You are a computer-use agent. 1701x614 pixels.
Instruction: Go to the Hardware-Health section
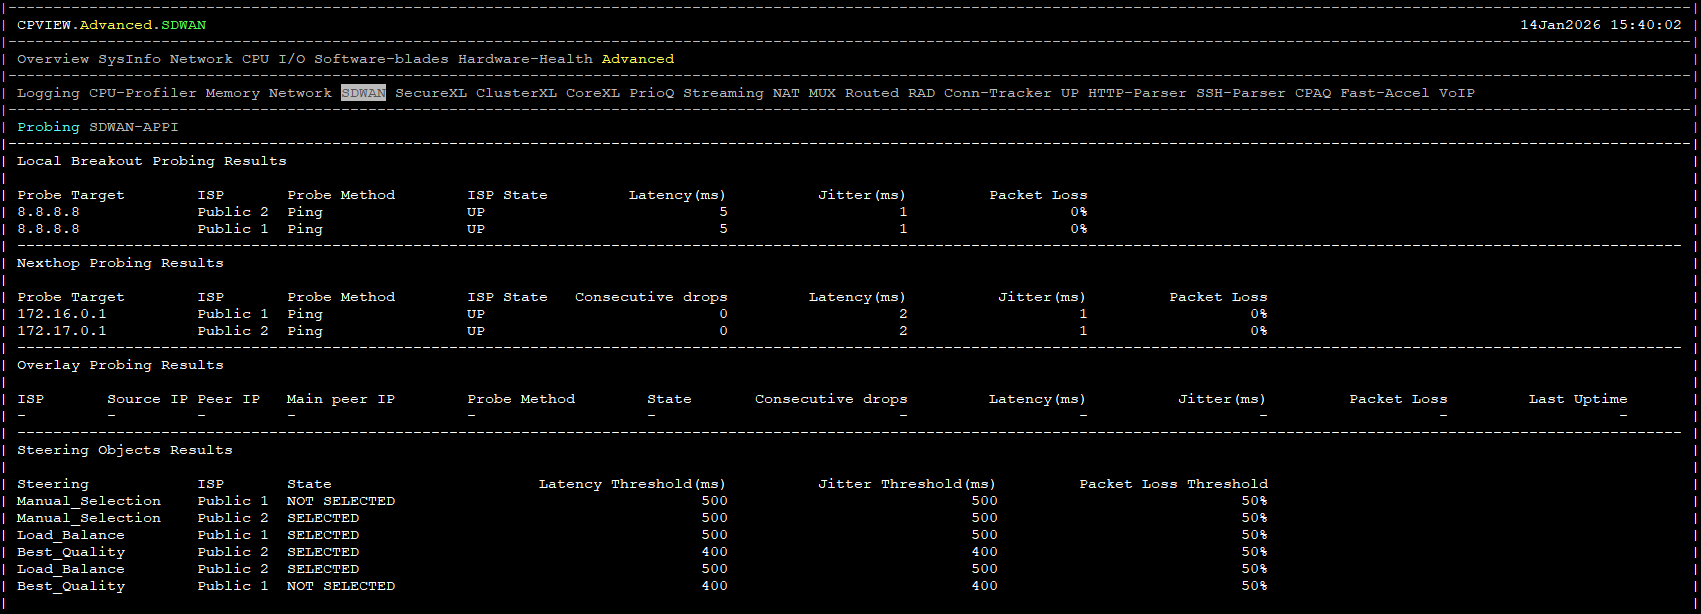pos(525,59)
